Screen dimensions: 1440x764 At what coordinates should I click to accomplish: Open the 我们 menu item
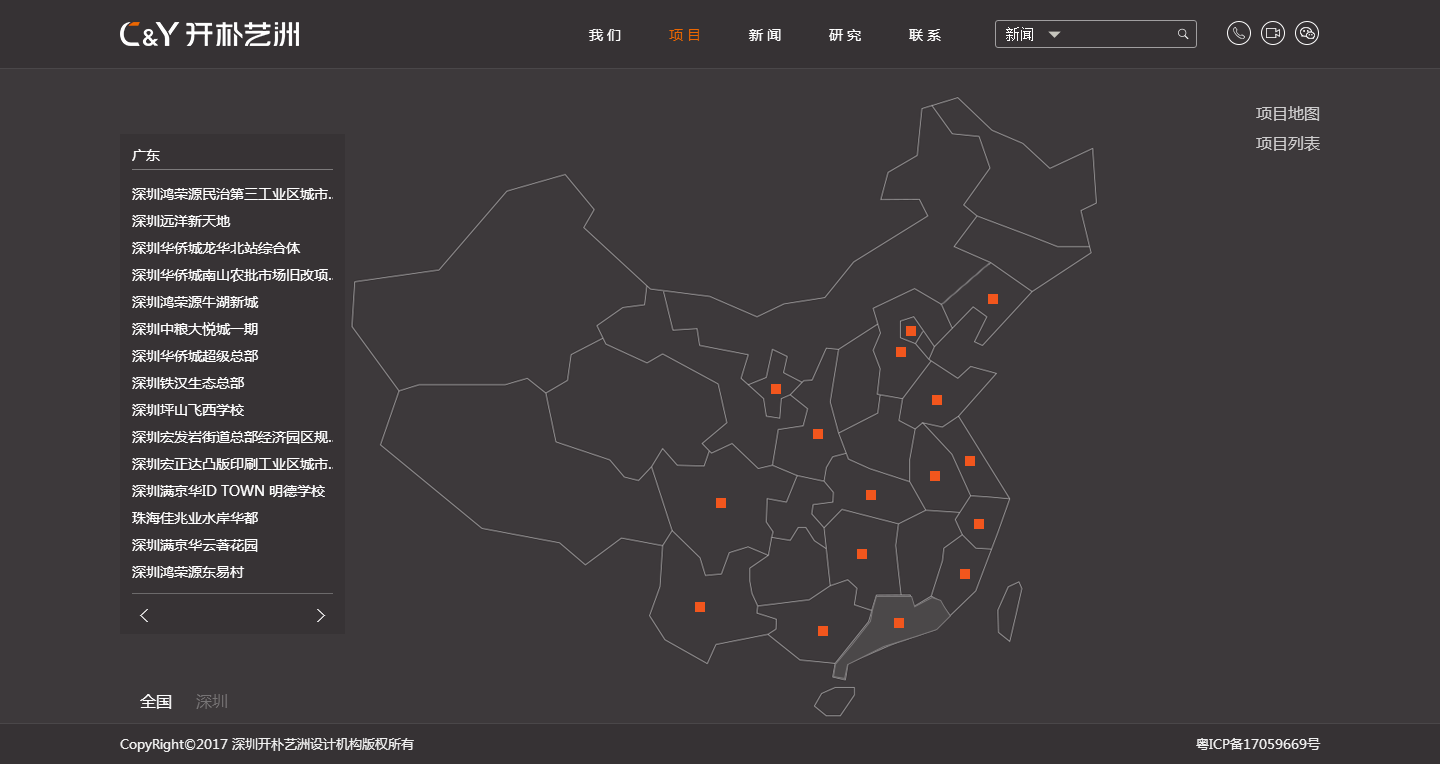(x=605, y=35)
